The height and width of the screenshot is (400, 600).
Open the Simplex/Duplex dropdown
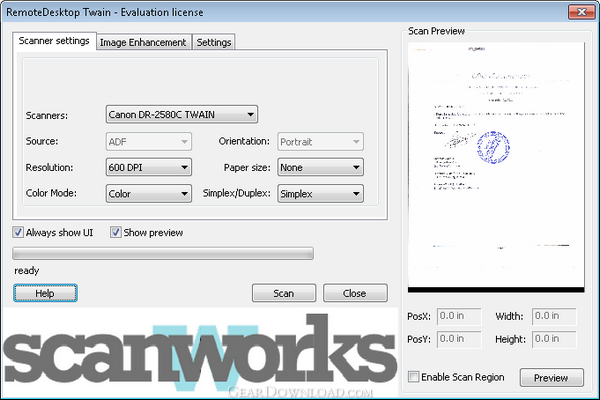click(320, 193)
